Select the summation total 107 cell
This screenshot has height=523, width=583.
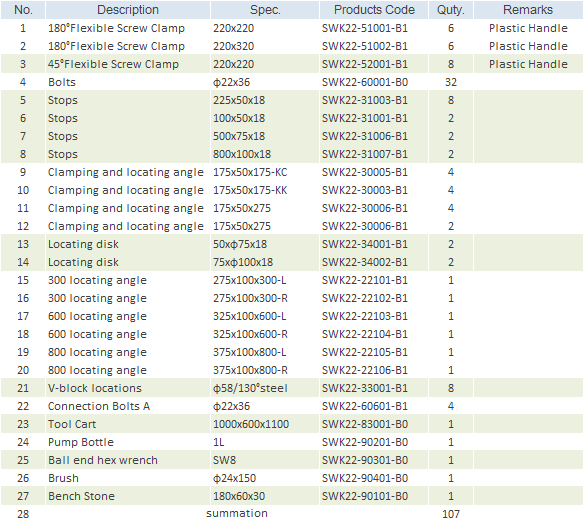tap(451, 514)
